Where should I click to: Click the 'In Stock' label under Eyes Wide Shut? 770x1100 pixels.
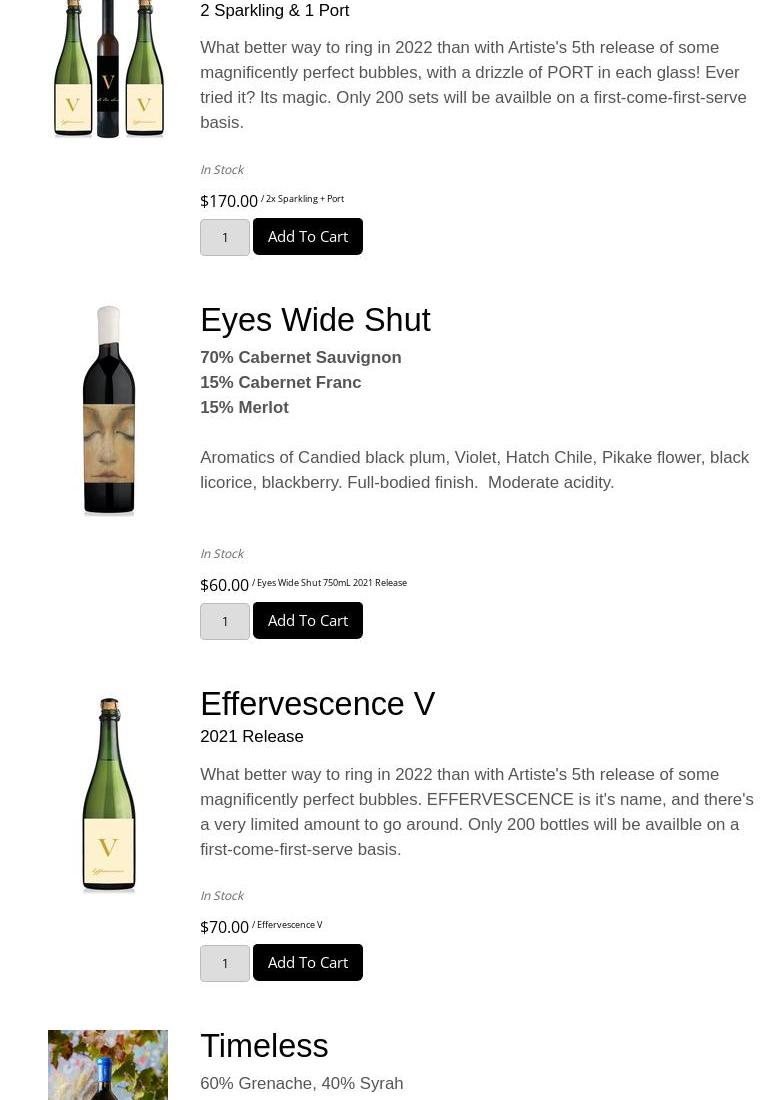click(222, 554)
